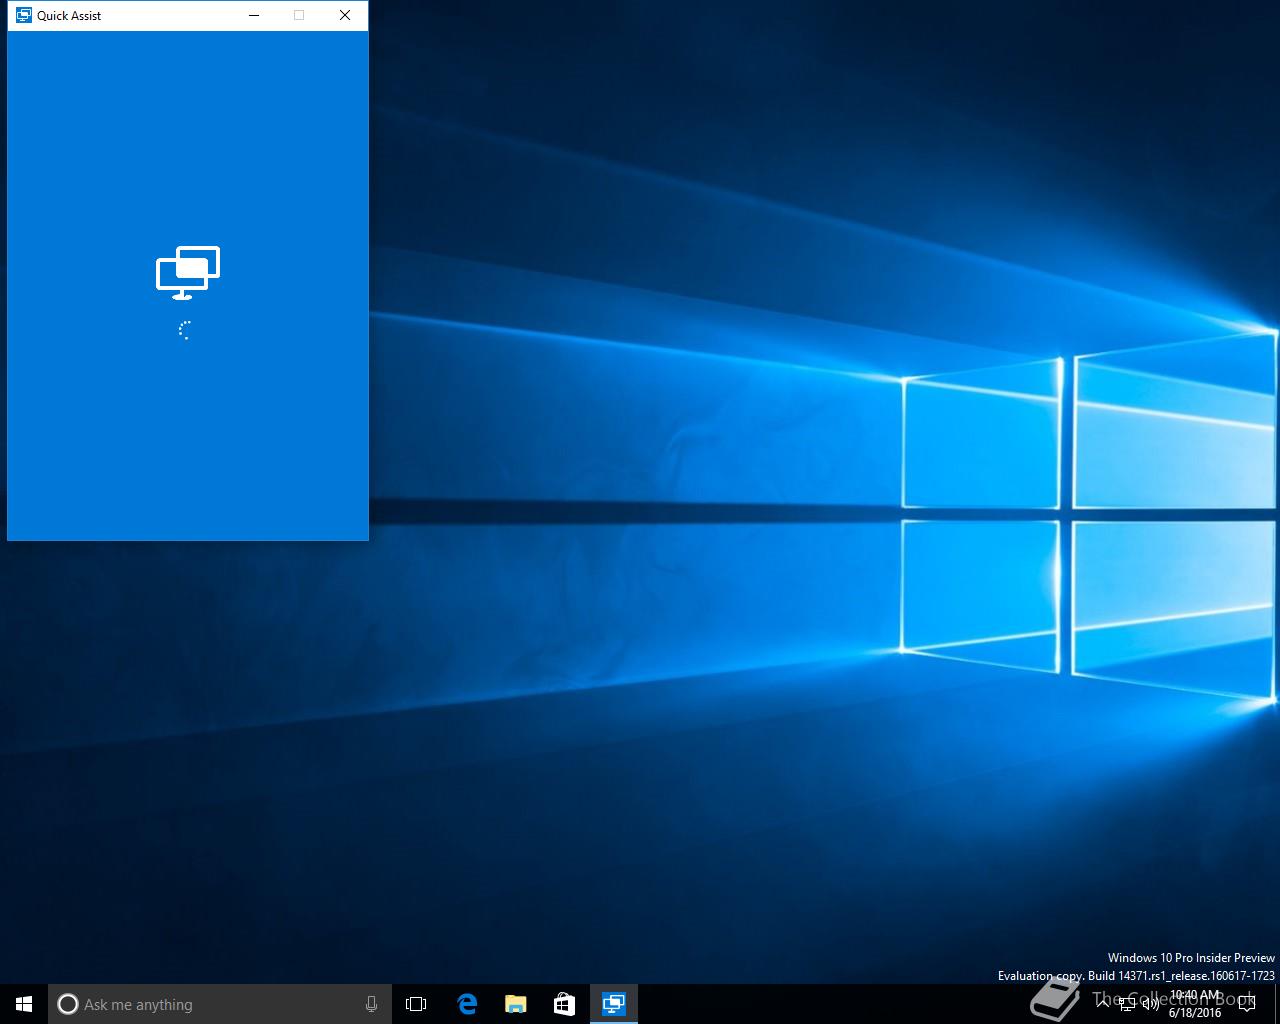The height and width of the screenshot is (1024, 1280).
Task: Open the volume control in system tray
Action: click(x=1151, y=1004)
